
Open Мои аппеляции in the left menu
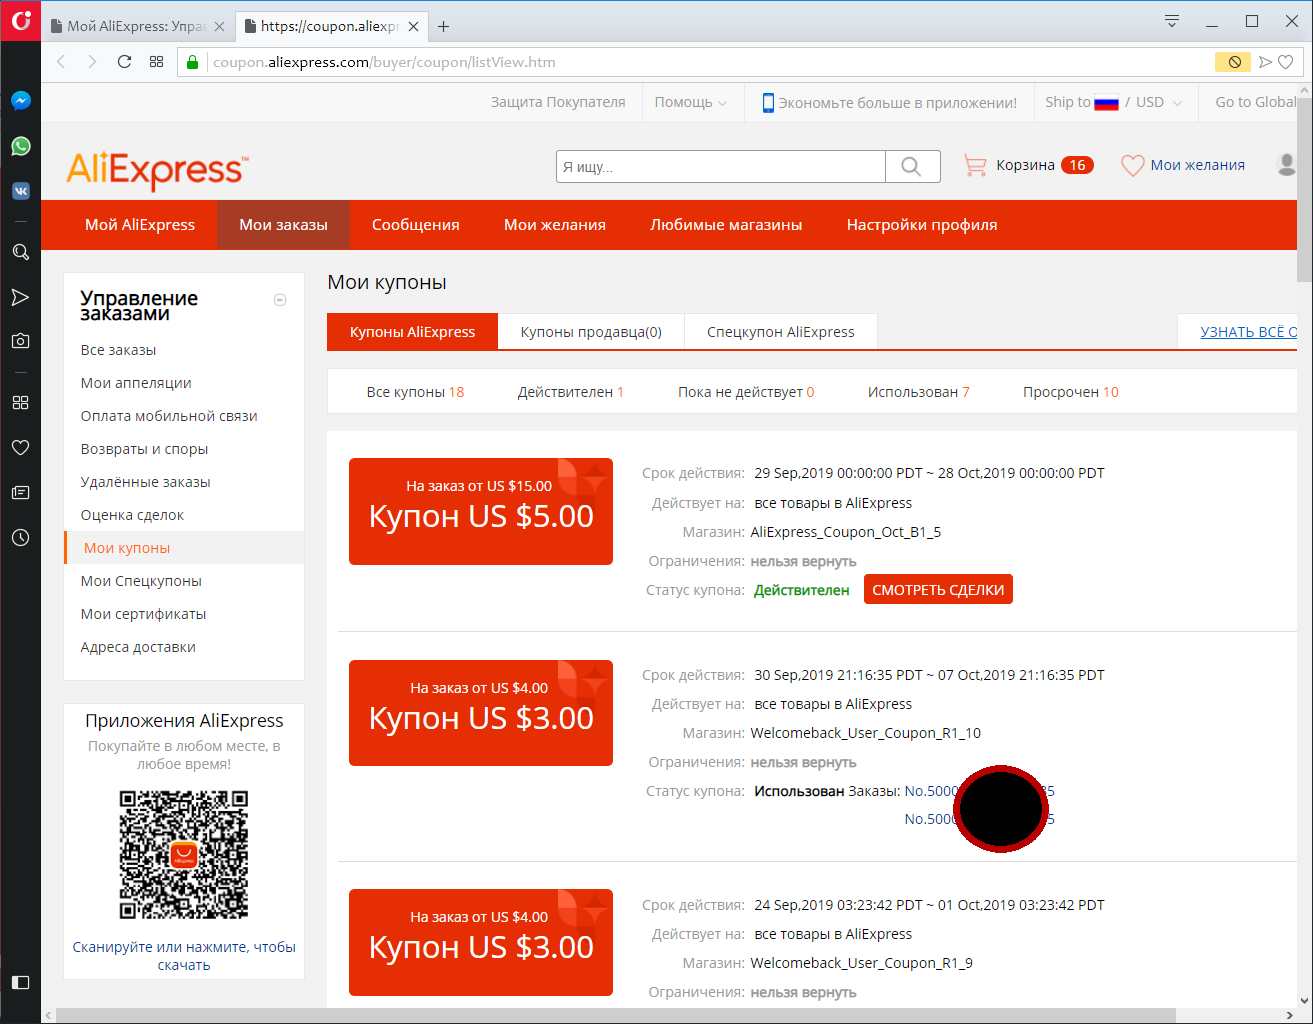pyautogui.click(x=136, y=383)
